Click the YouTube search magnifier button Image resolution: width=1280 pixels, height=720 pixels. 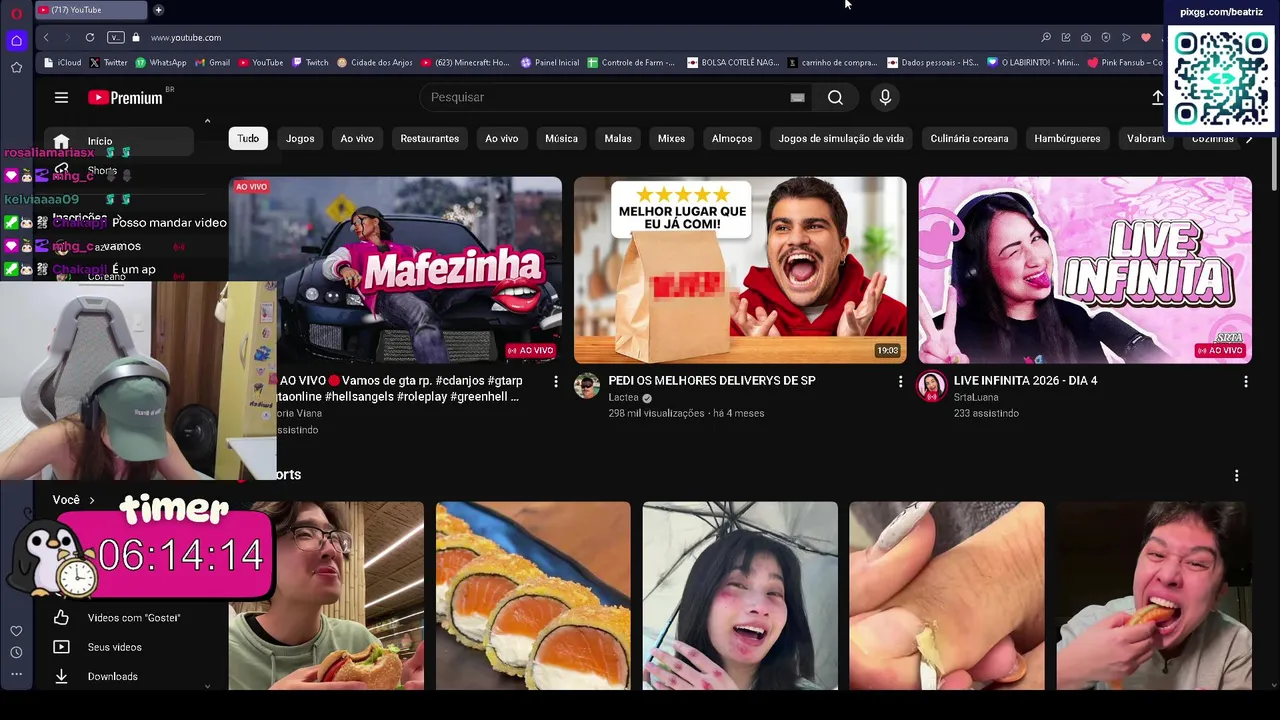[x=835, y=97]
